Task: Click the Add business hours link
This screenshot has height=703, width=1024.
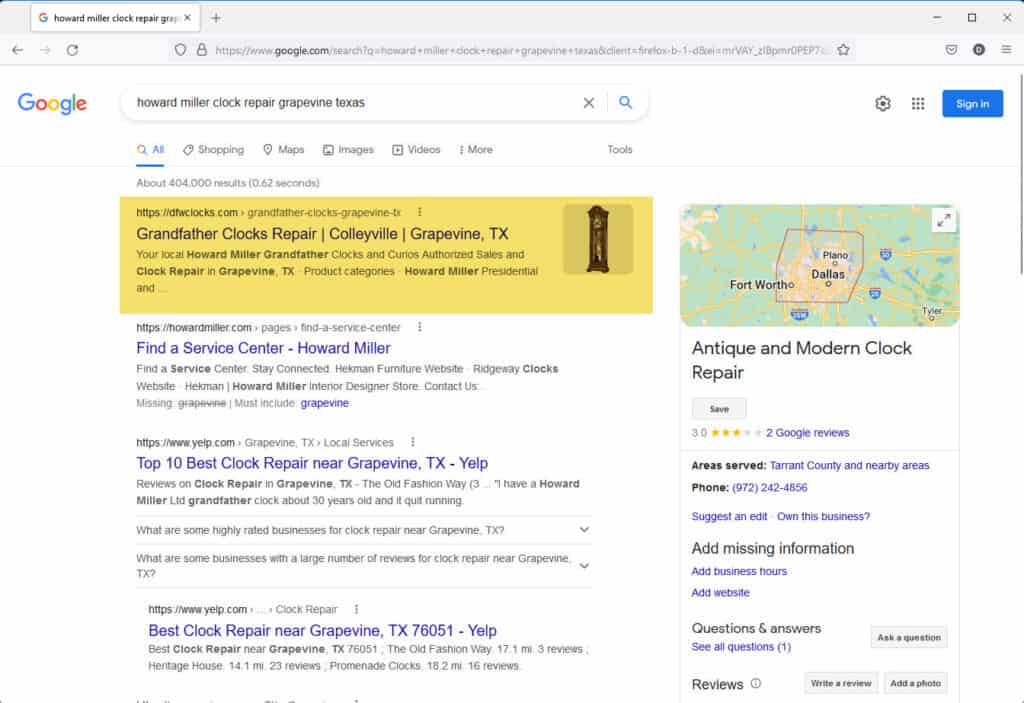Action: coord(739,571)
